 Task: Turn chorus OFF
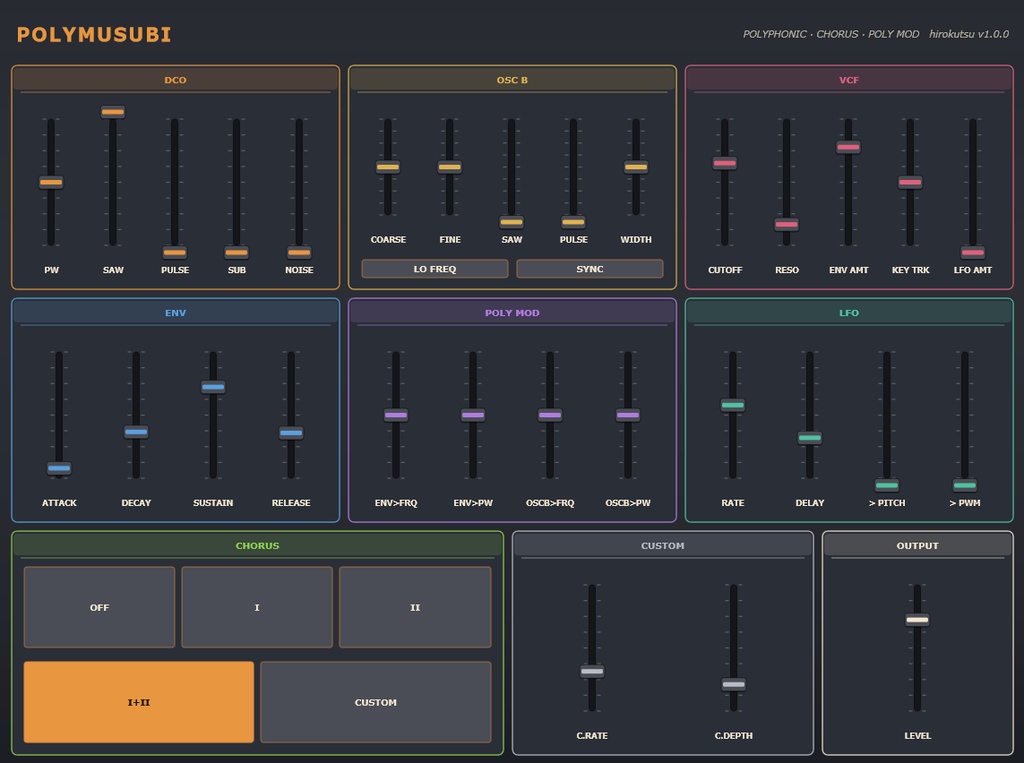coord(99,608)
